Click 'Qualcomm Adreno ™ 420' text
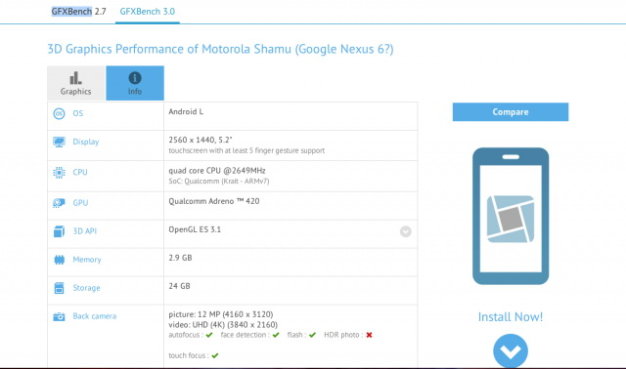This screenshot has height=369, width=626. 214,201
